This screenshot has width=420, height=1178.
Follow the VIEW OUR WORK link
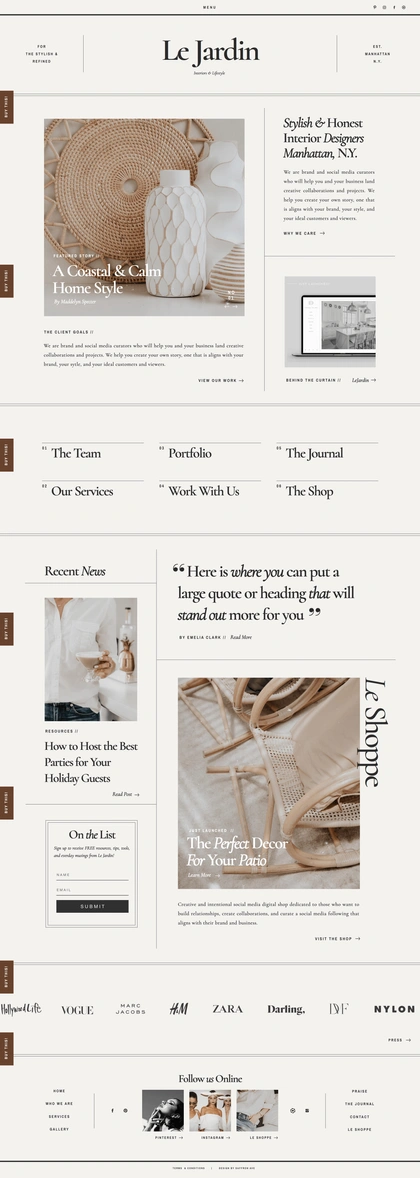[x=221, y=381]
